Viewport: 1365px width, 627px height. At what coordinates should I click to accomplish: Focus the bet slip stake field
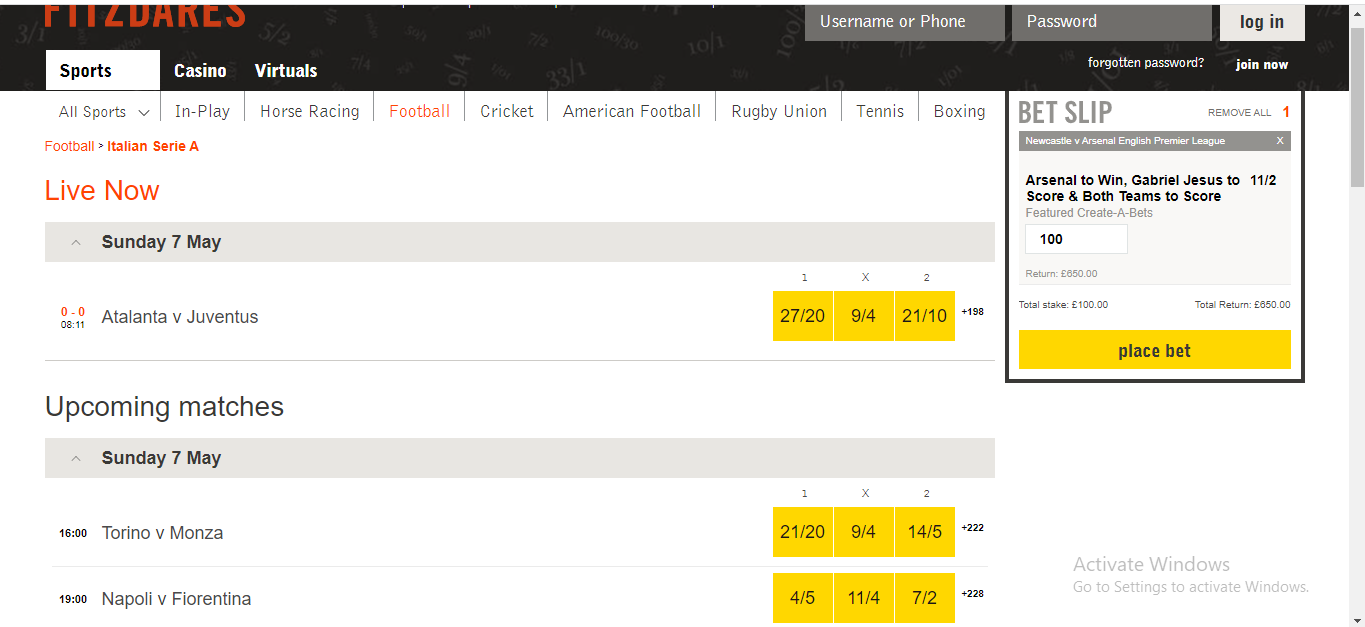pos(1076,239)
